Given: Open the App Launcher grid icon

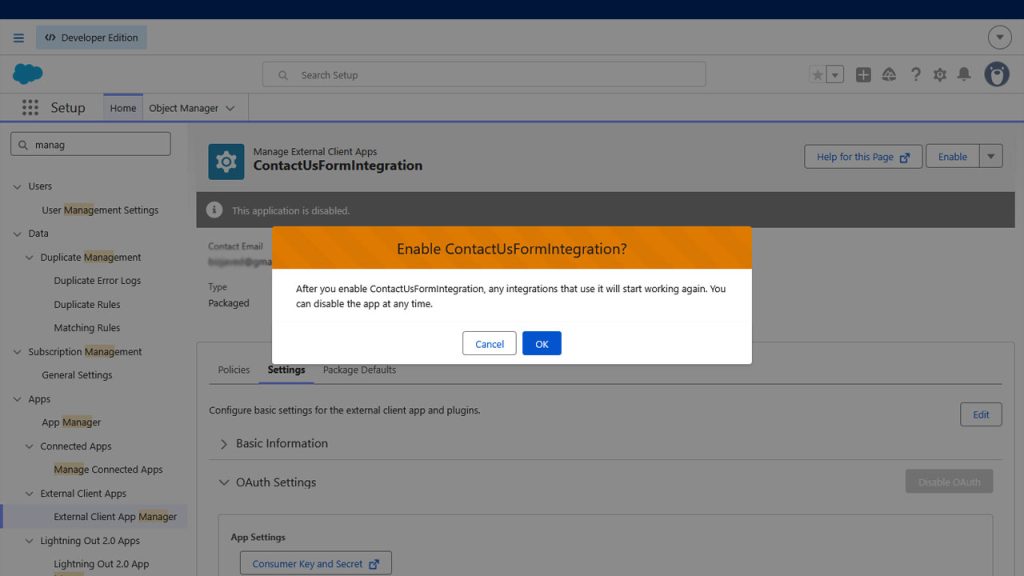Looking at the screenshot, I should tap(30, 107).
